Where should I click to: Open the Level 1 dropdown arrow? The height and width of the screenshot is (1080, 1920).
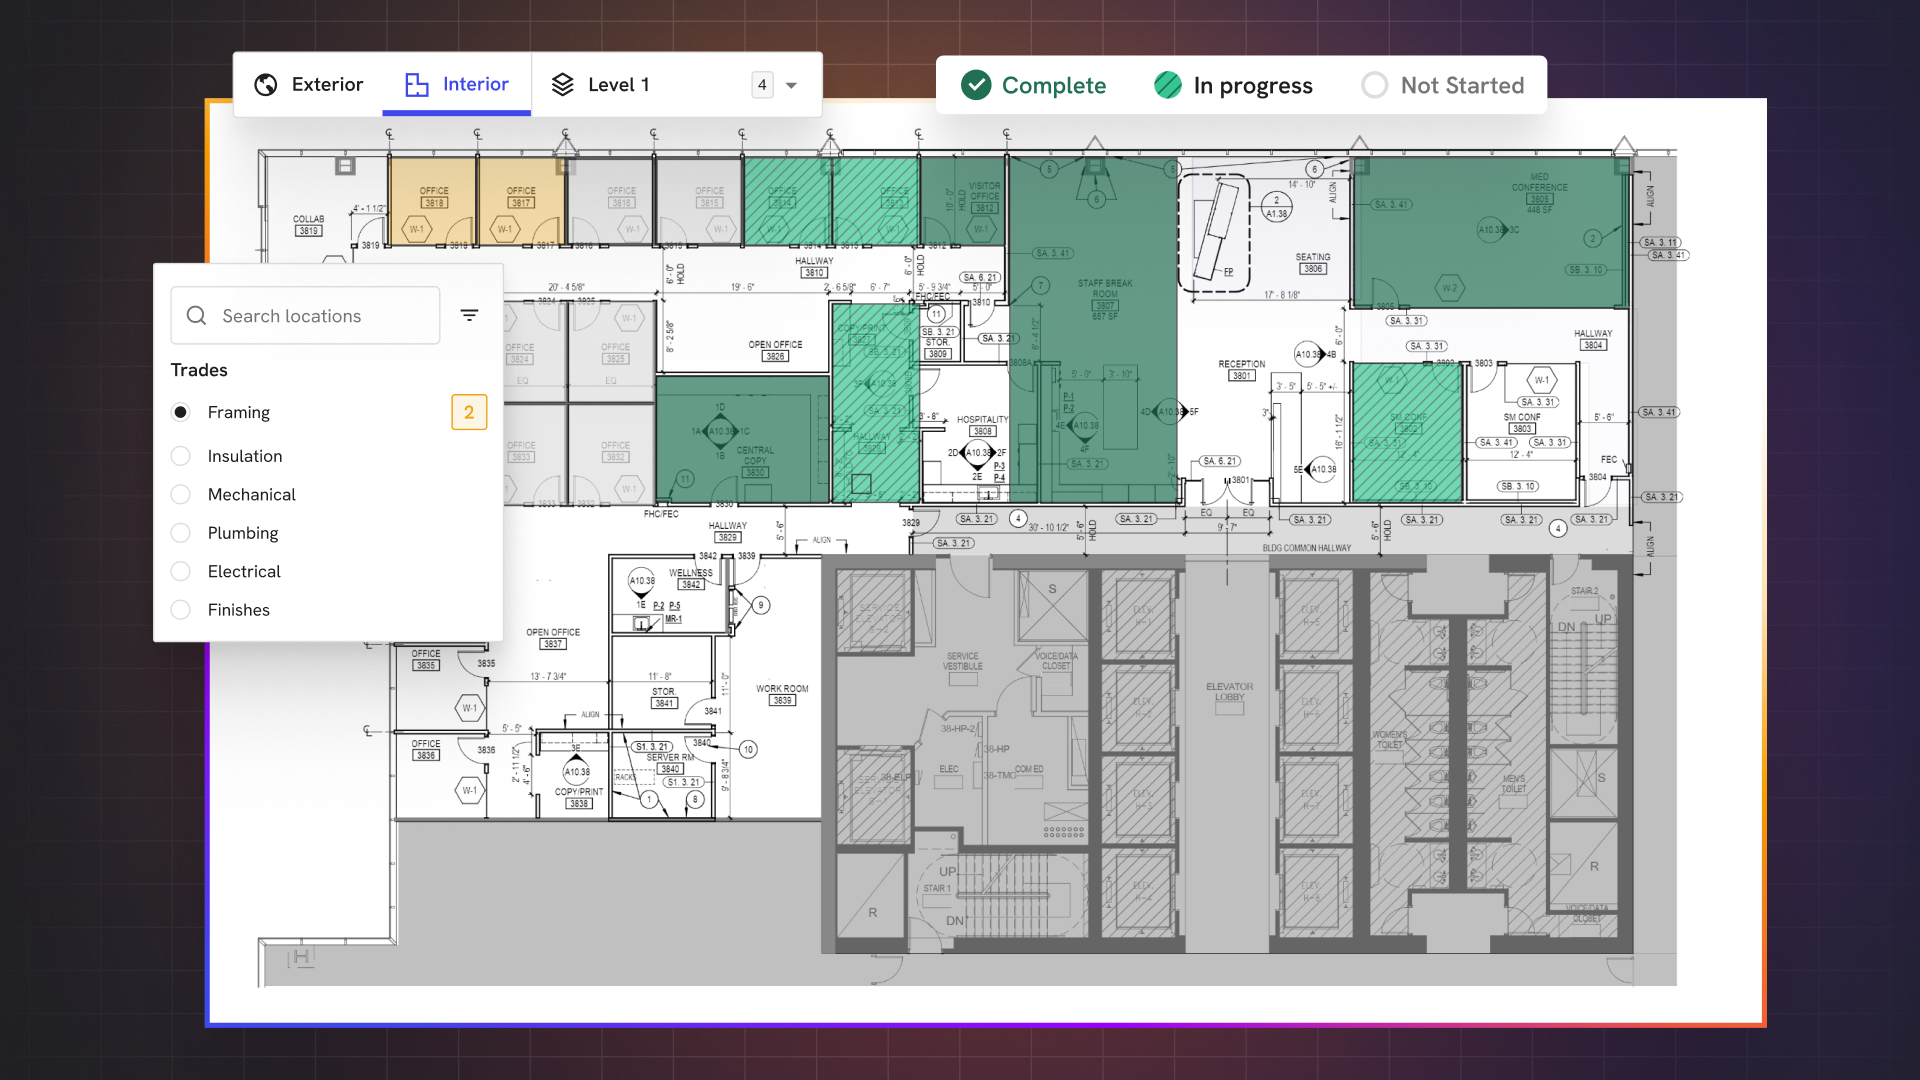pyautogui.click(x=791, y=85)
